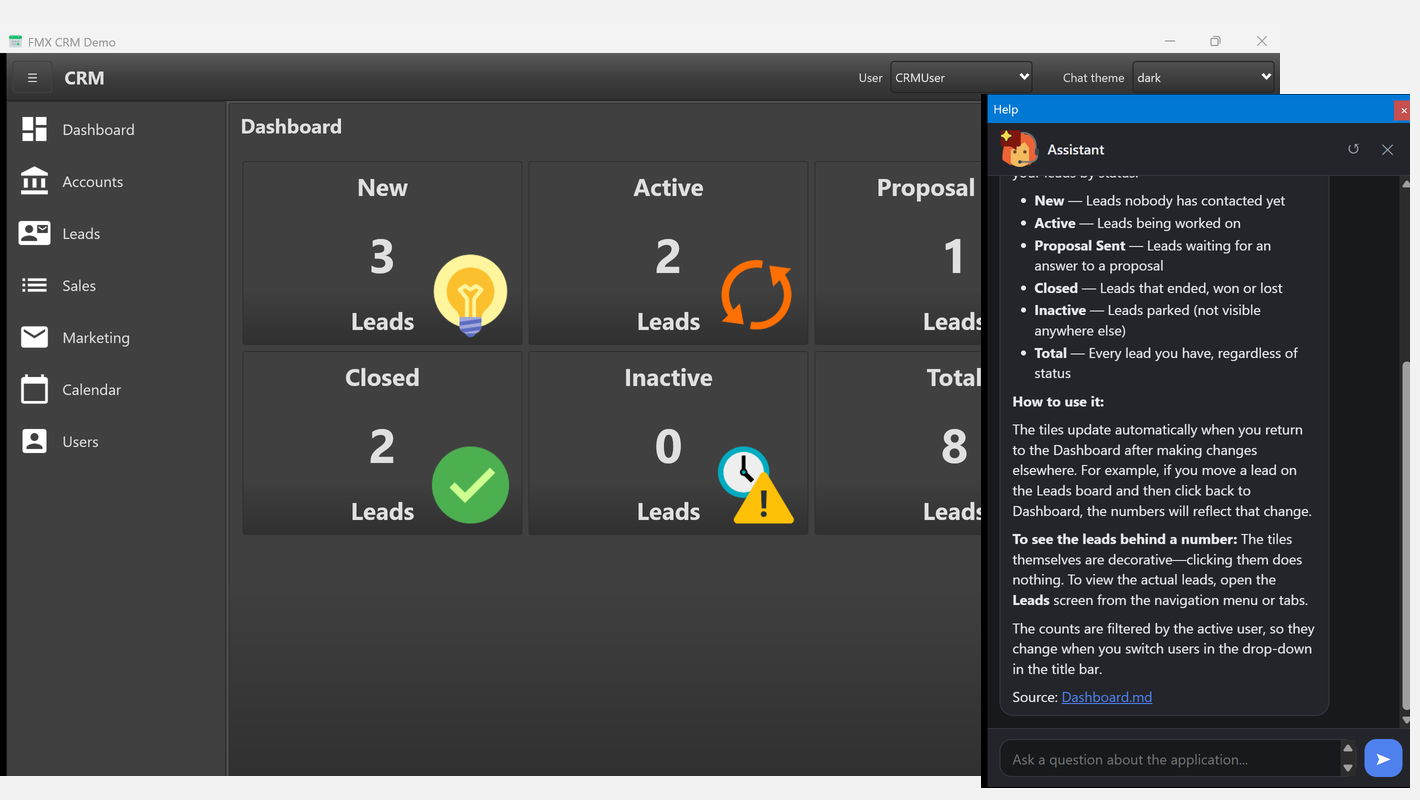This screenshot has width=1420, height=800.
Task: Click the FMX CRM Demo app icon in title bar
Action: click(x=16, y=41)
